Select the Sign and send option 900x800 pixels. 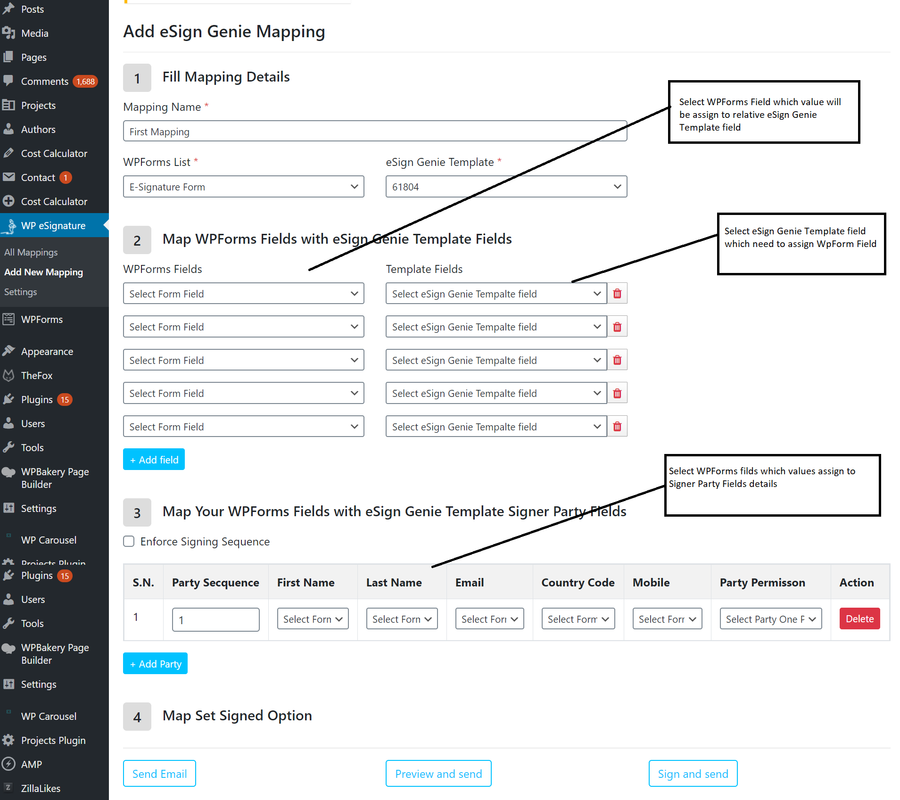(693, 773)
